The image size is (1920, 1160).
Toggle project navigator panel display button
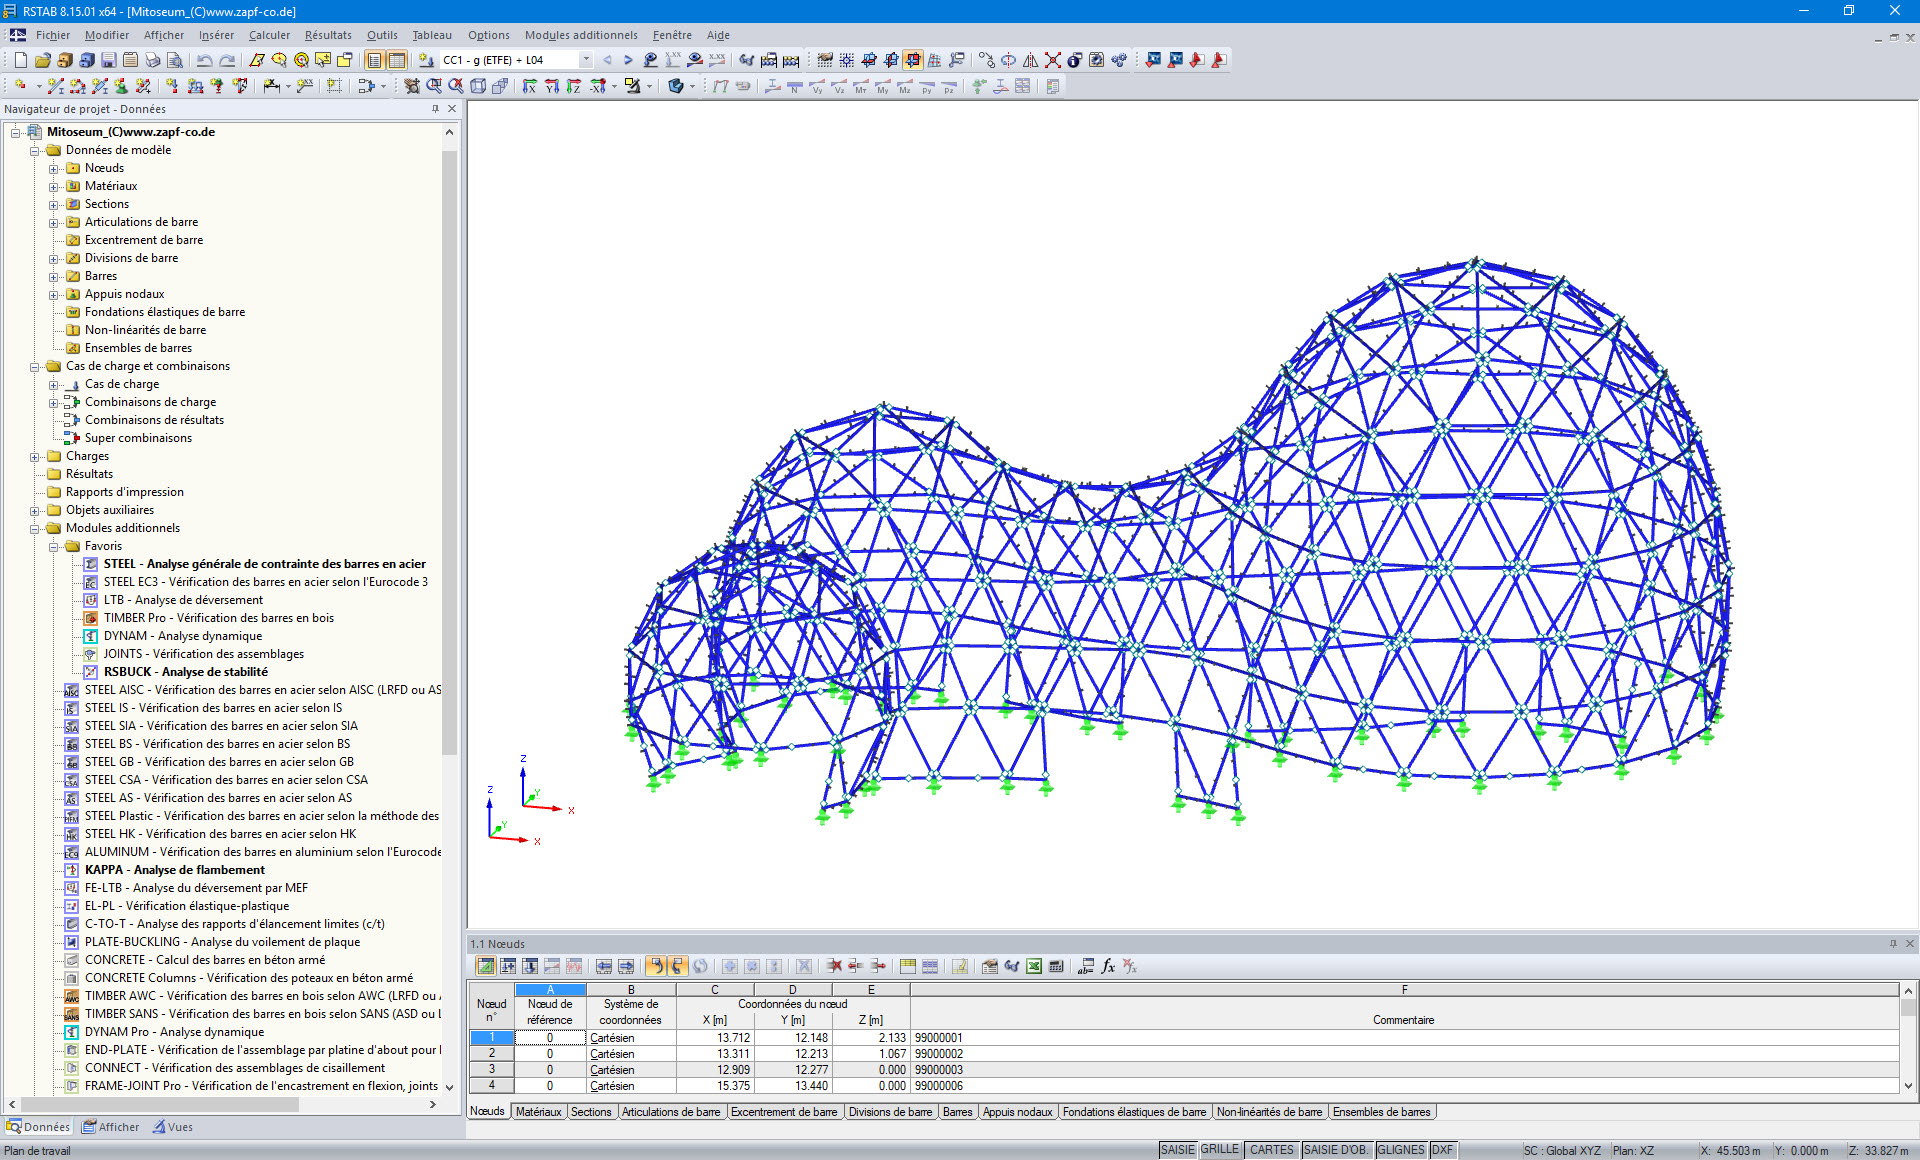click(x=374, y=60)
